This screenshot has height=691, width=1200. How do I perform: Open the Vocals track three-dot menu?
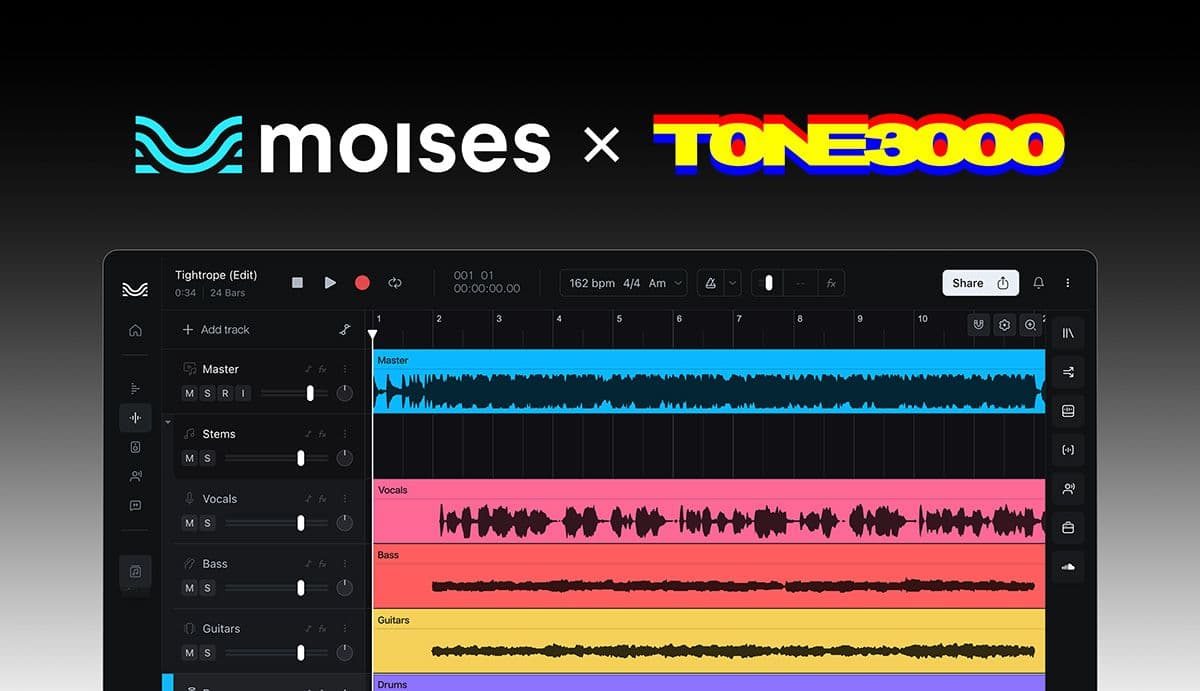pos(345,500)
